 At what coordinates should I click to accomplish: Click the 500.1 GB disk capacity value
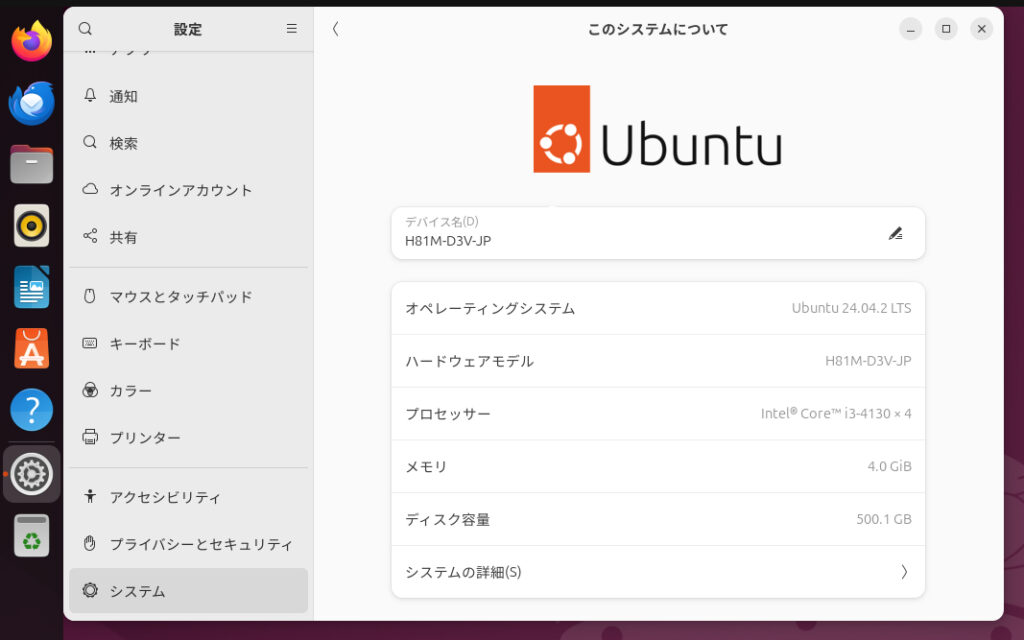point(884,519)
